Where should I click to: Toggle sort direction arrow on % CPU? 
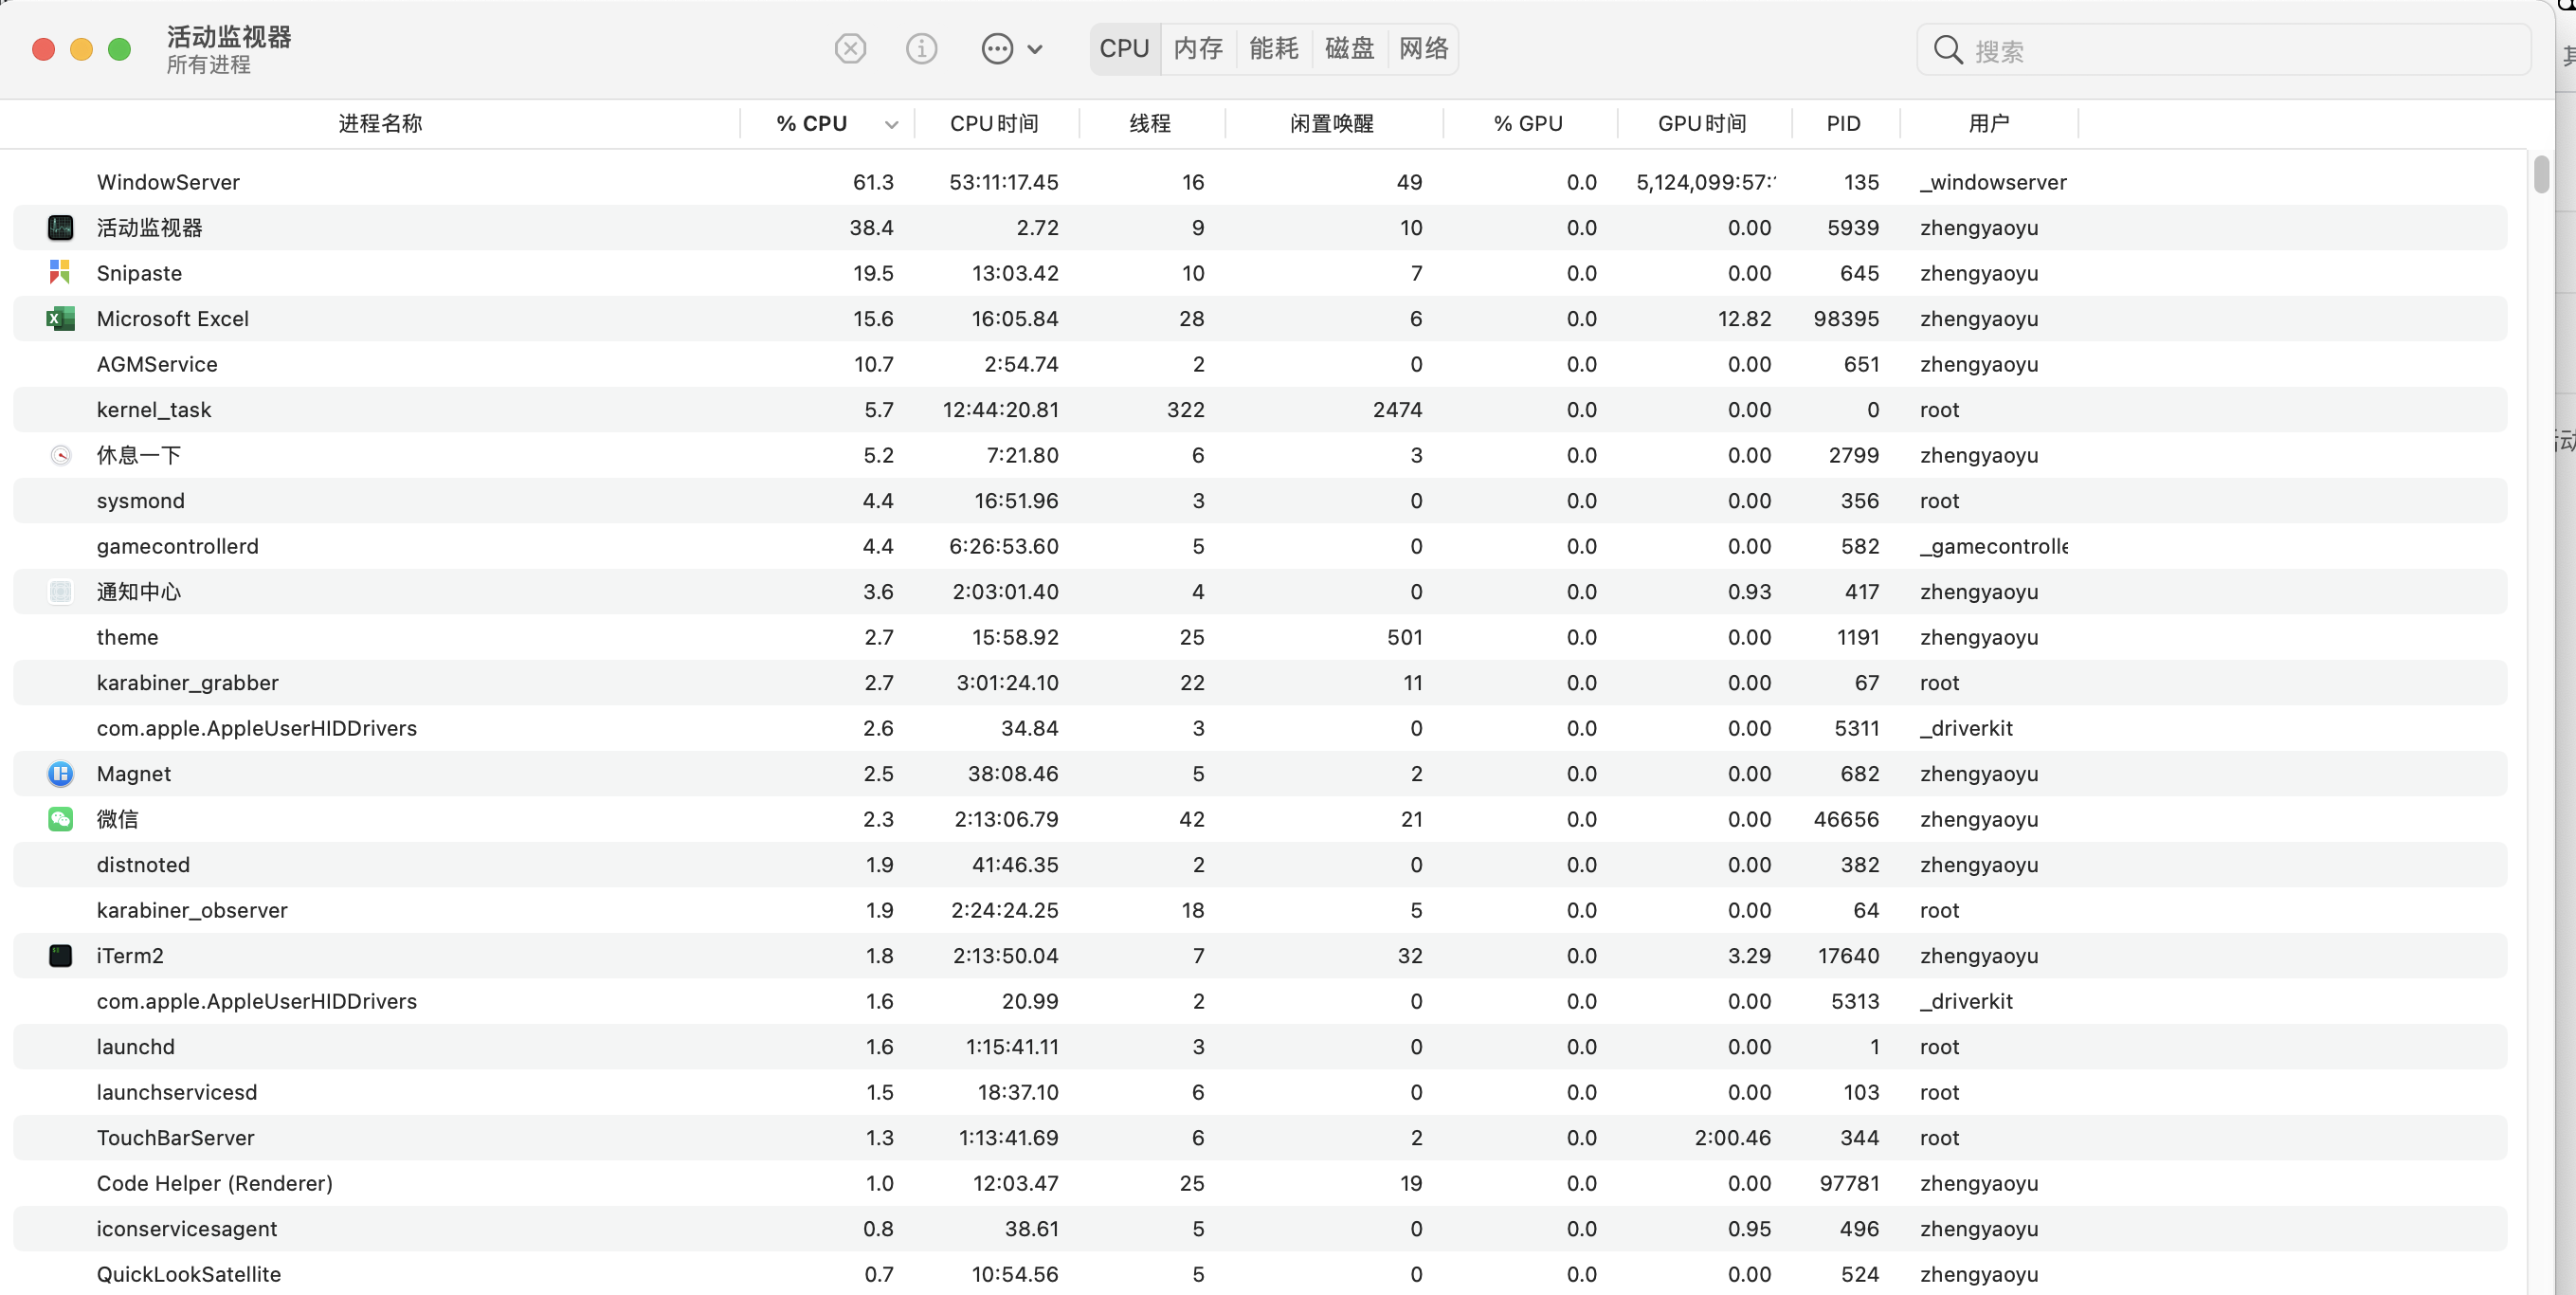[891, 124]
